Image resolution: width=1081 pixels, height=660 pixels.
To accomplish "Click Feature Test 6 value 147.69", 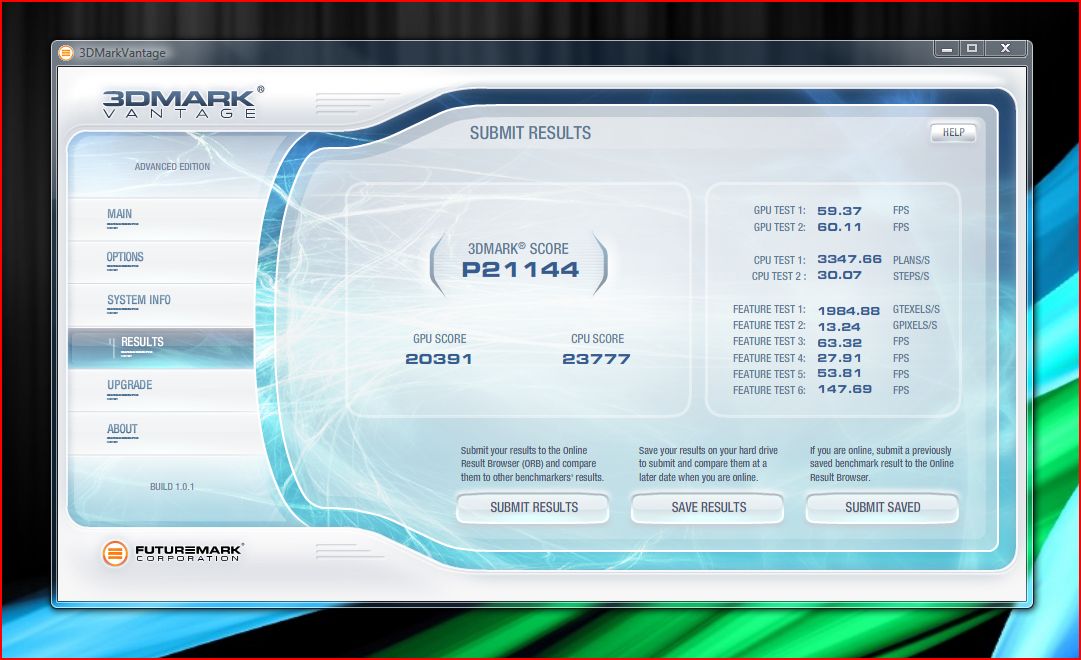I will tap(845, 389).
